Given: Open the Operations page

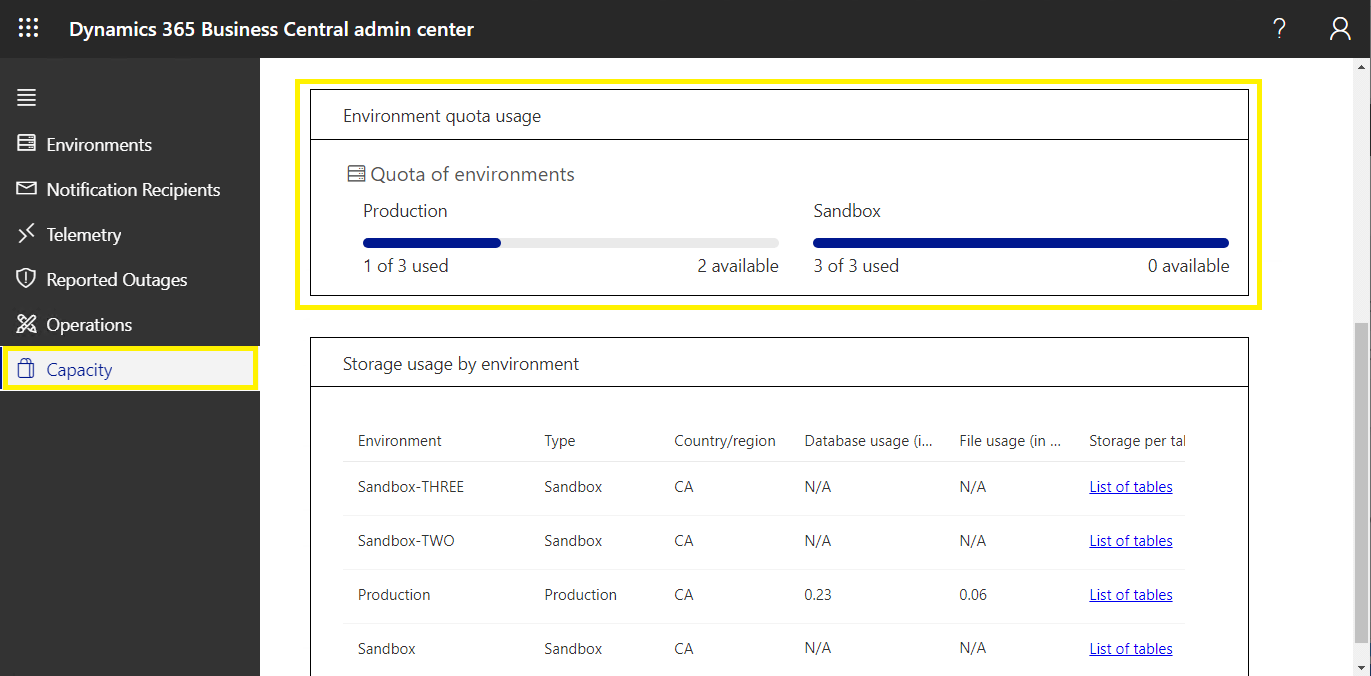Looking at the screenshot, I should (89, 324).
